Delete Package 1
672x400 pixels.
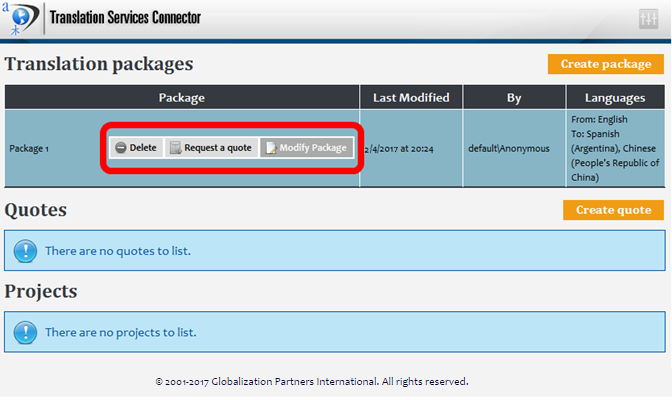(x=136, y=147)
